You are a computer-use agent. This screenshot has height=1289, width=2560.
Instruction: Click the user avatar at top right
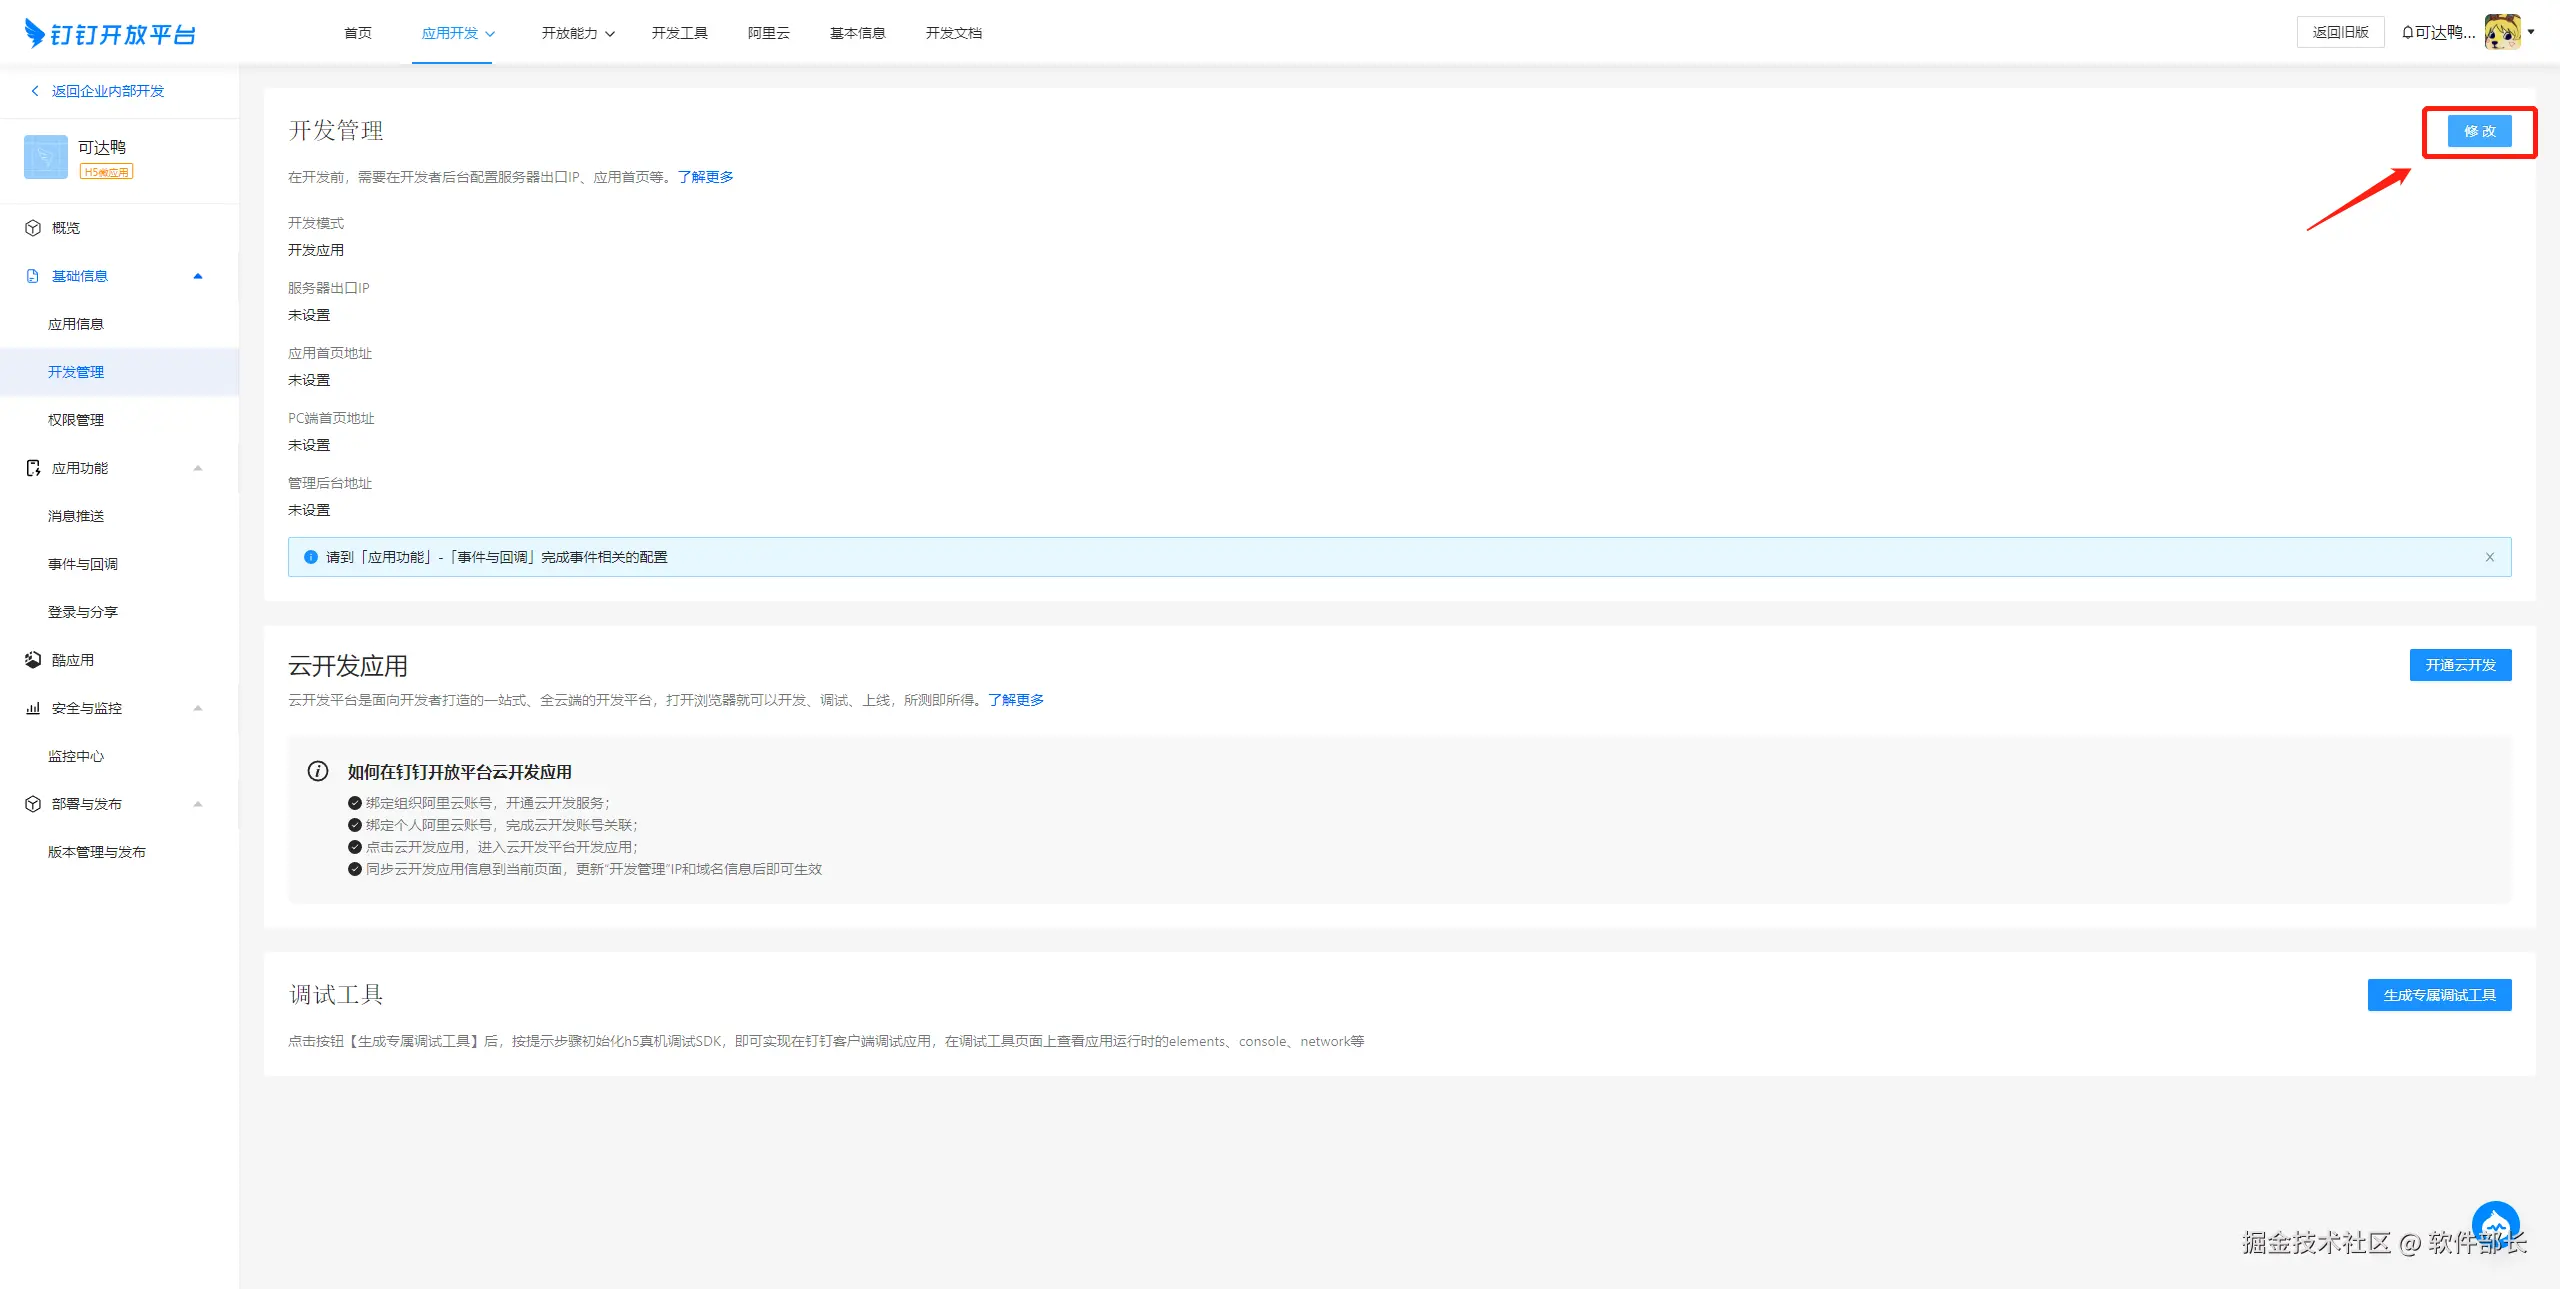pos(2502,32)
